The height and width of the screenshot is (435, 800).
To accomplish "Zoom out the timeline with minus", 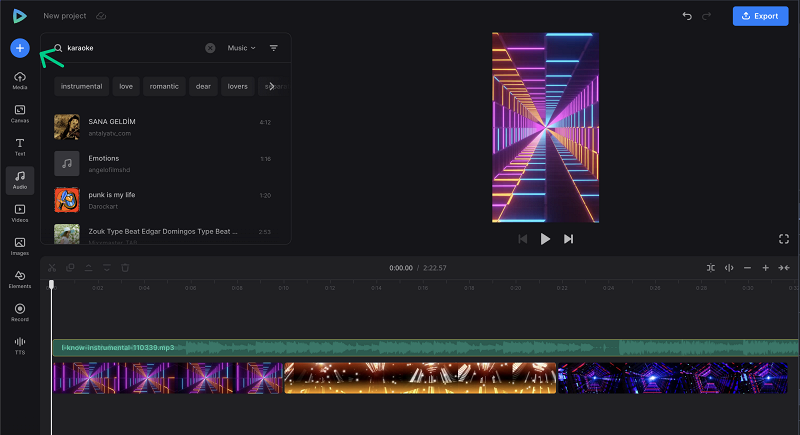I will point(747,268).
